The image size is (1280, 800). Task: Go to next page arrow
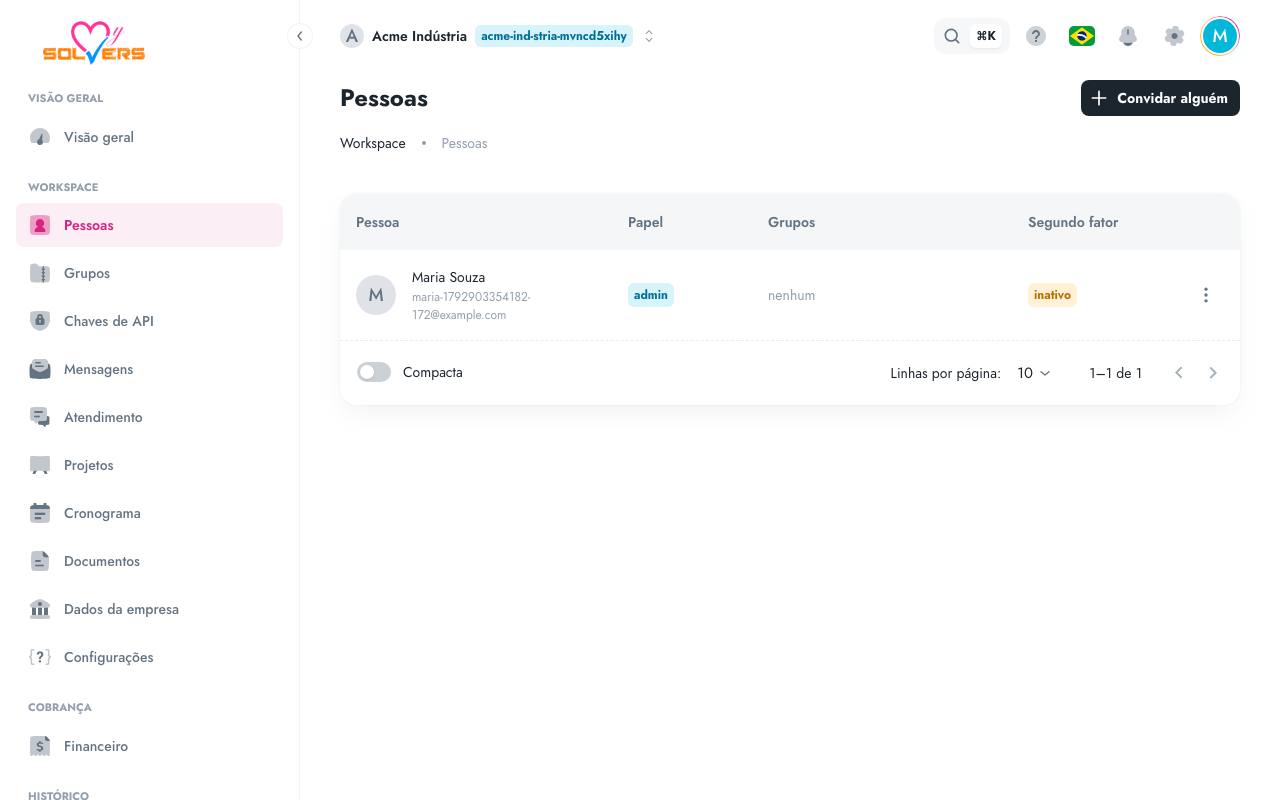(1213, 373)
